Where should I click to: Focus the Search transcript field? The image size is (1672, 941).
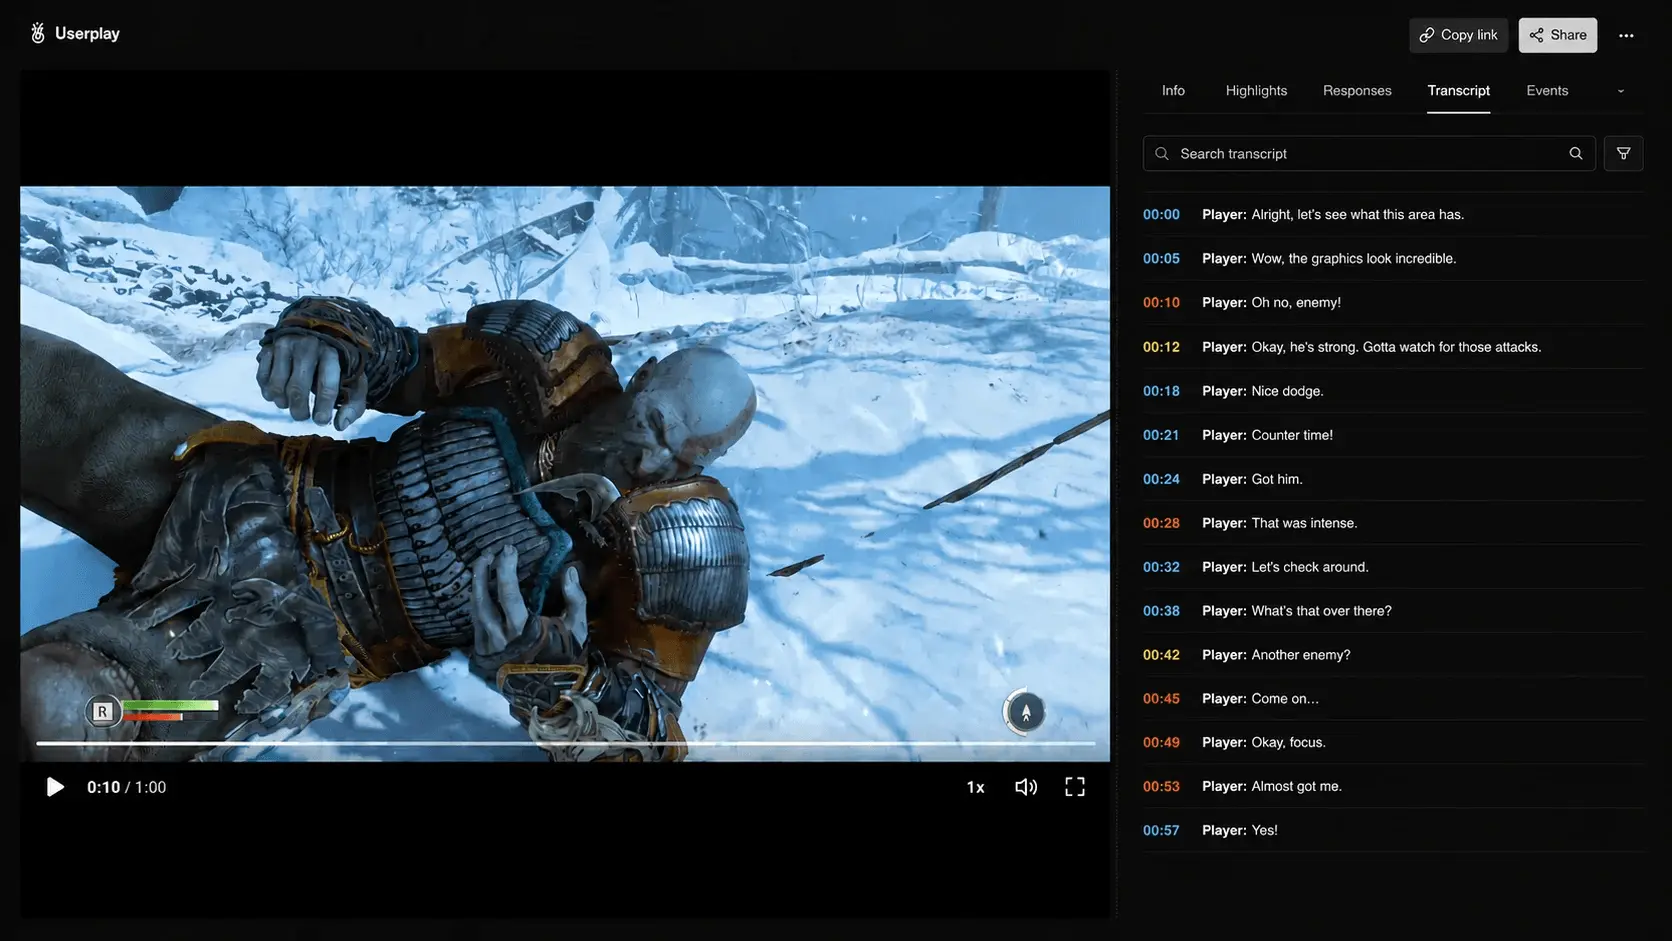[1369, 153]
